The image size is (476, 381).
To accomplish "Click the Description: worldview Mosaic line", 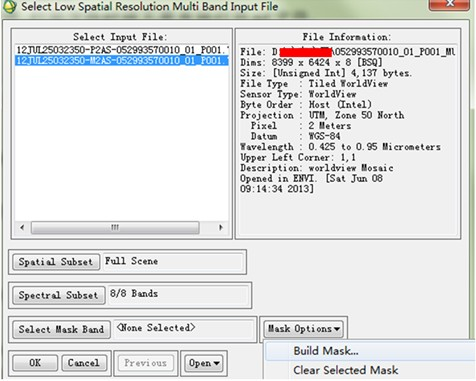I will coord(317,168).
